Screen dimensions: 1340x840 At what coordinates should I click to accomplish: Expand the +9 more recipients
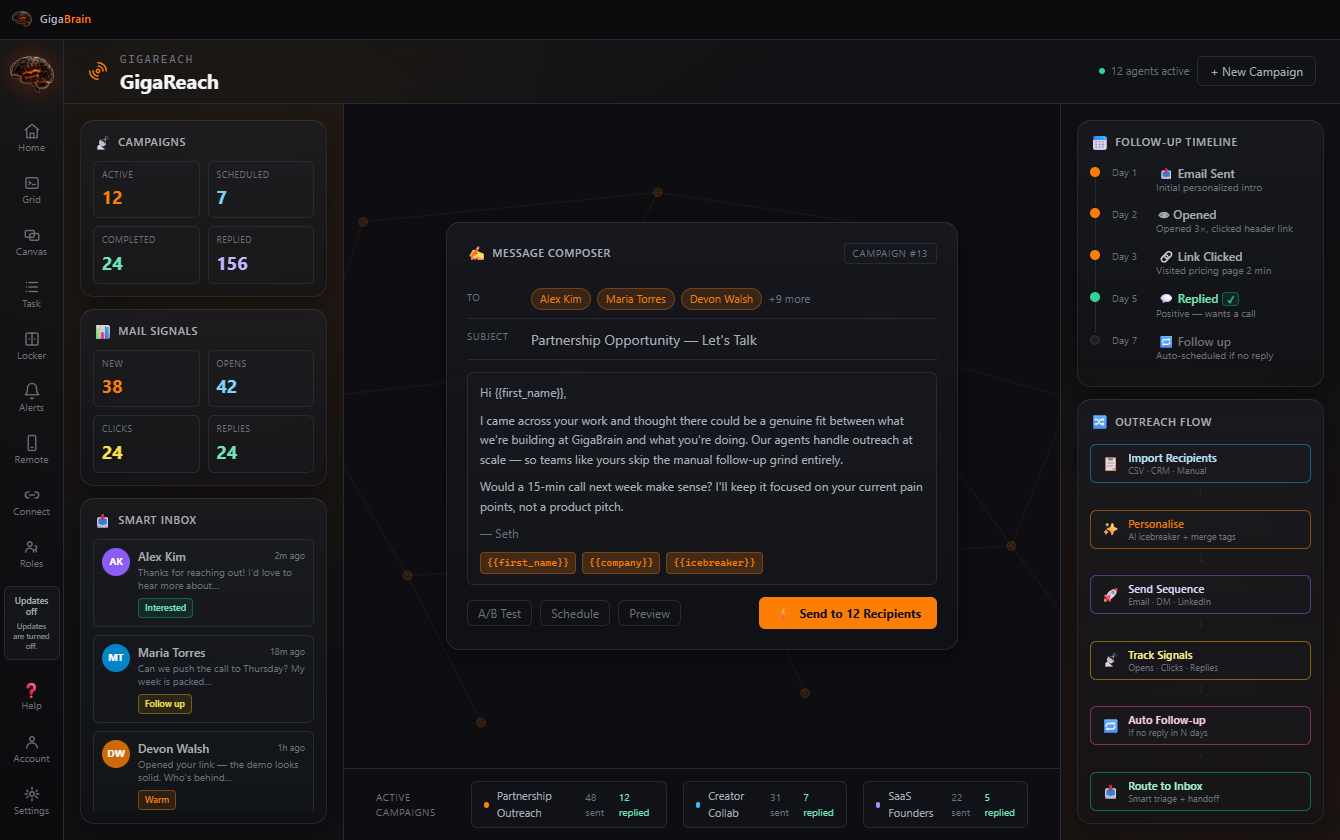click(x=789, y=299)
